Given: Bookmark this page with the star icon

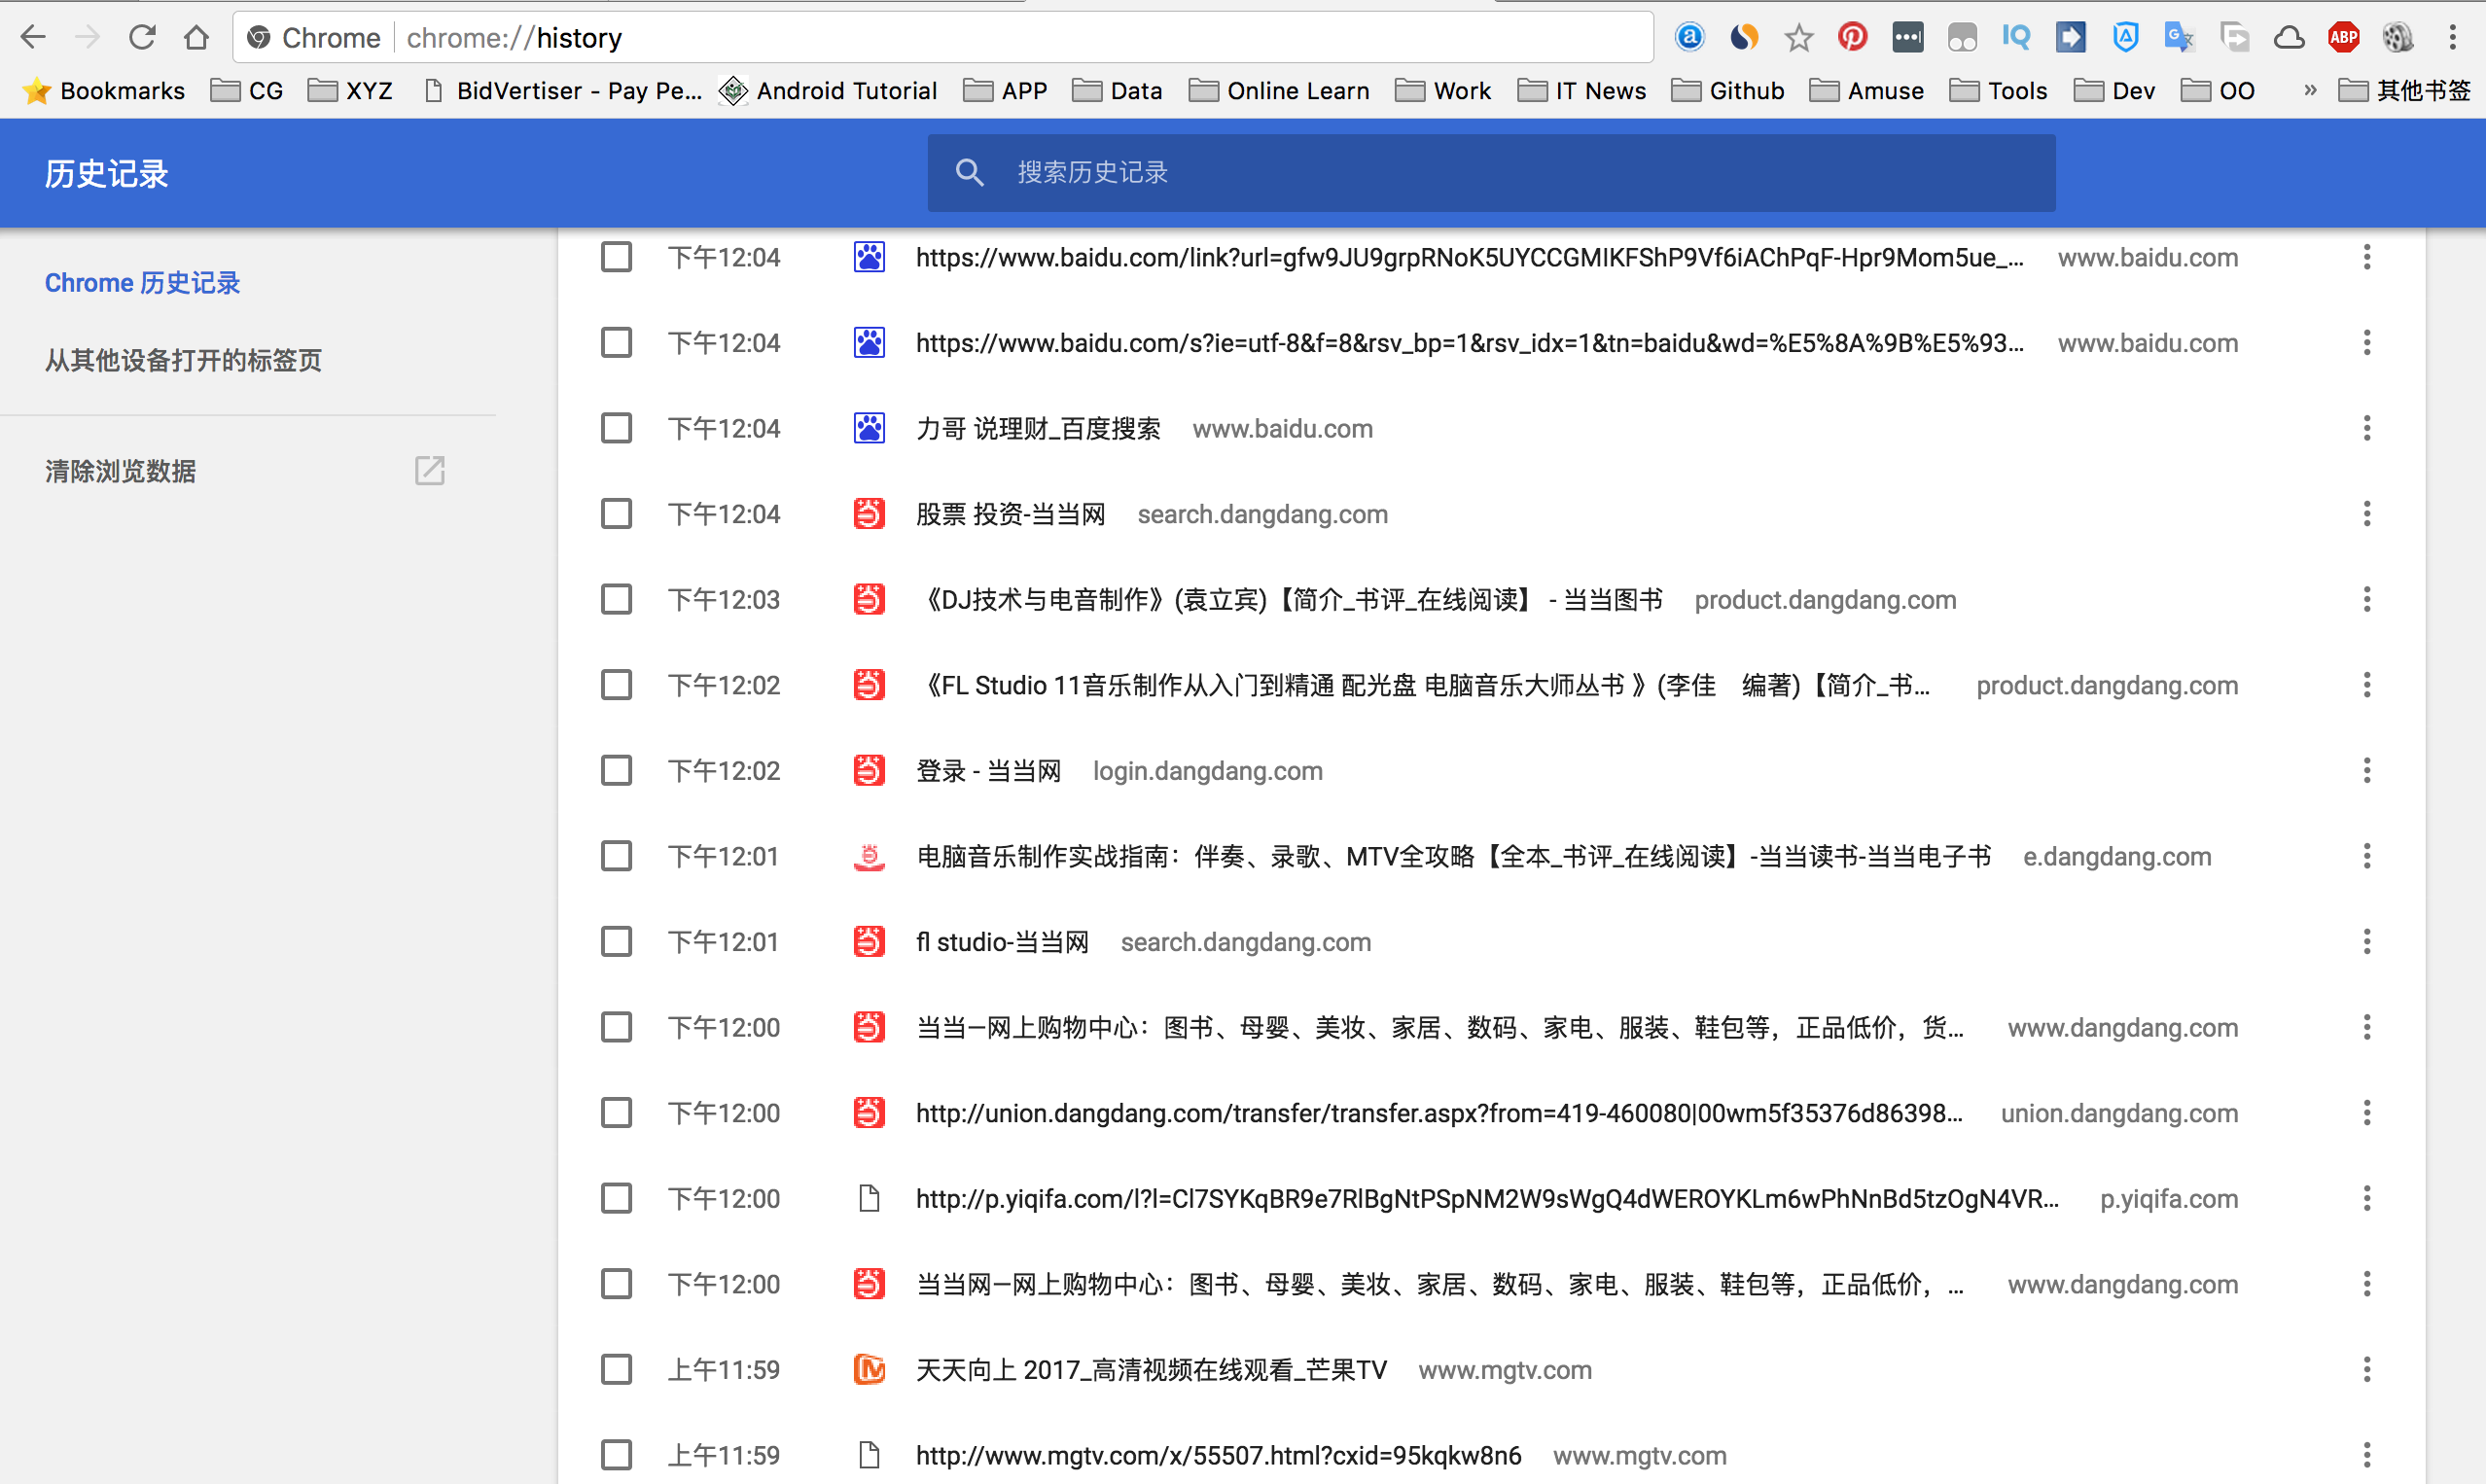Looking at the screenshot, I should click(1798, 38).
